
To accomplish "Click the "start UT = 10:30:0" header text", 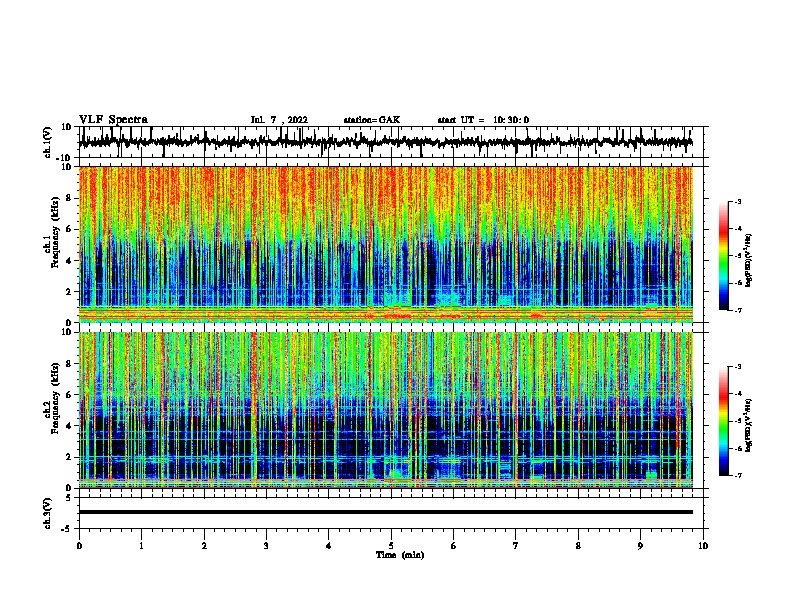I will pyautogui.click(x=483, y=120).
